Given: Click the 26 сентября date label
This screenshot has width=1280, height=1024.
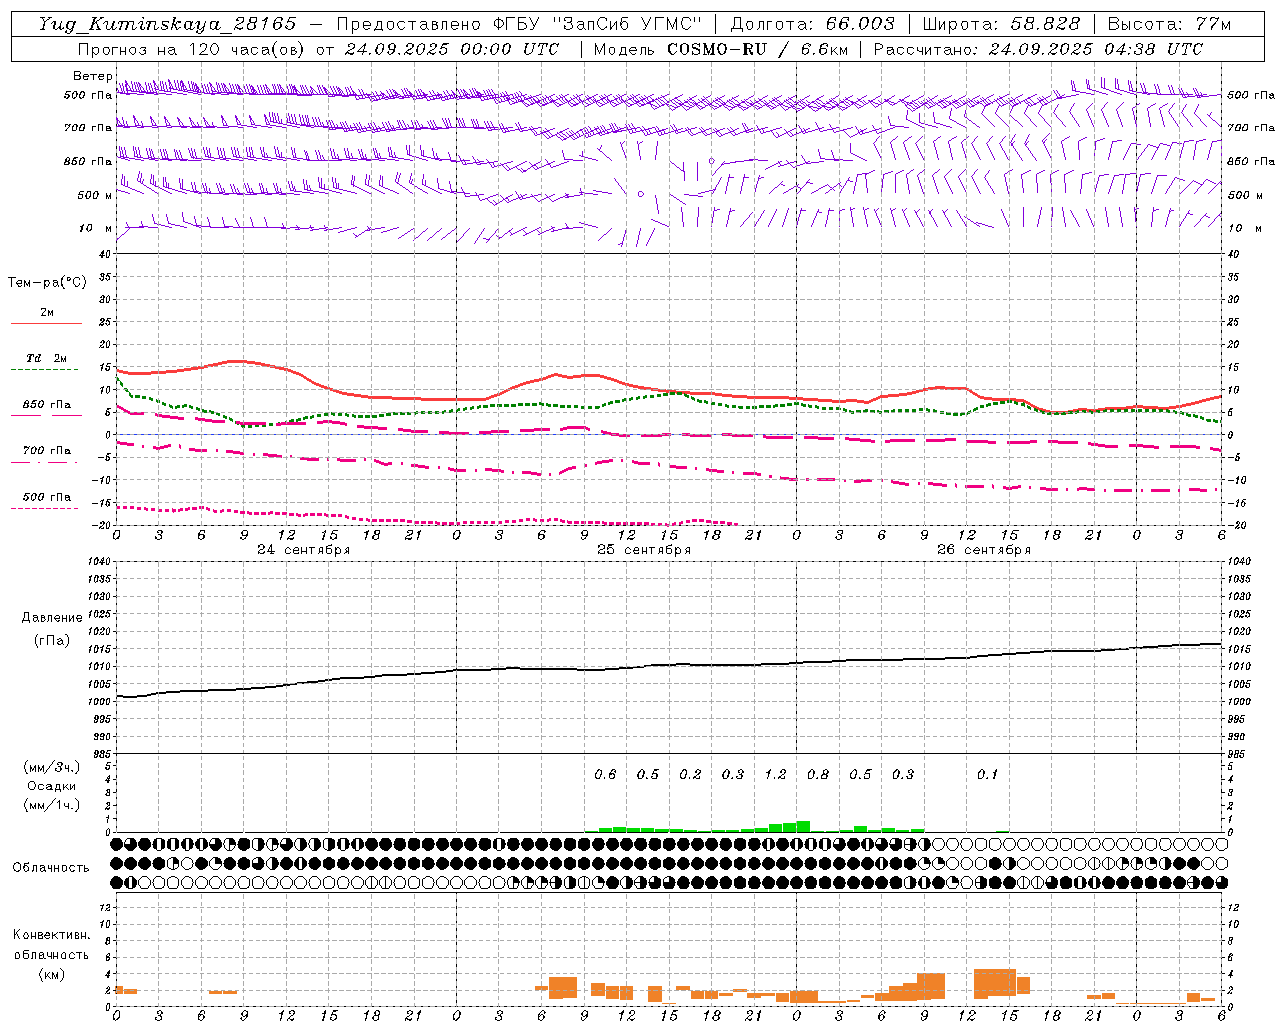Looking at the screenshot, I should (x=984, y=550).
